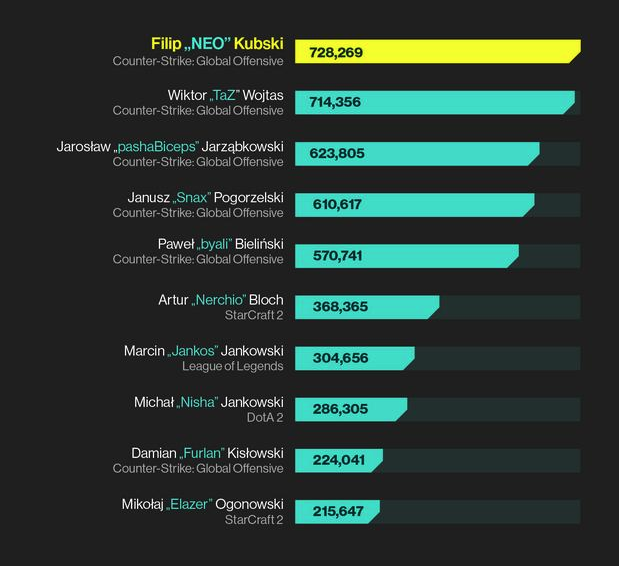The width and height of the screenshot is (619, 566).
Task: Open Janusz Snax Pogorzelski entry
Action: click(x=205, y=198)
